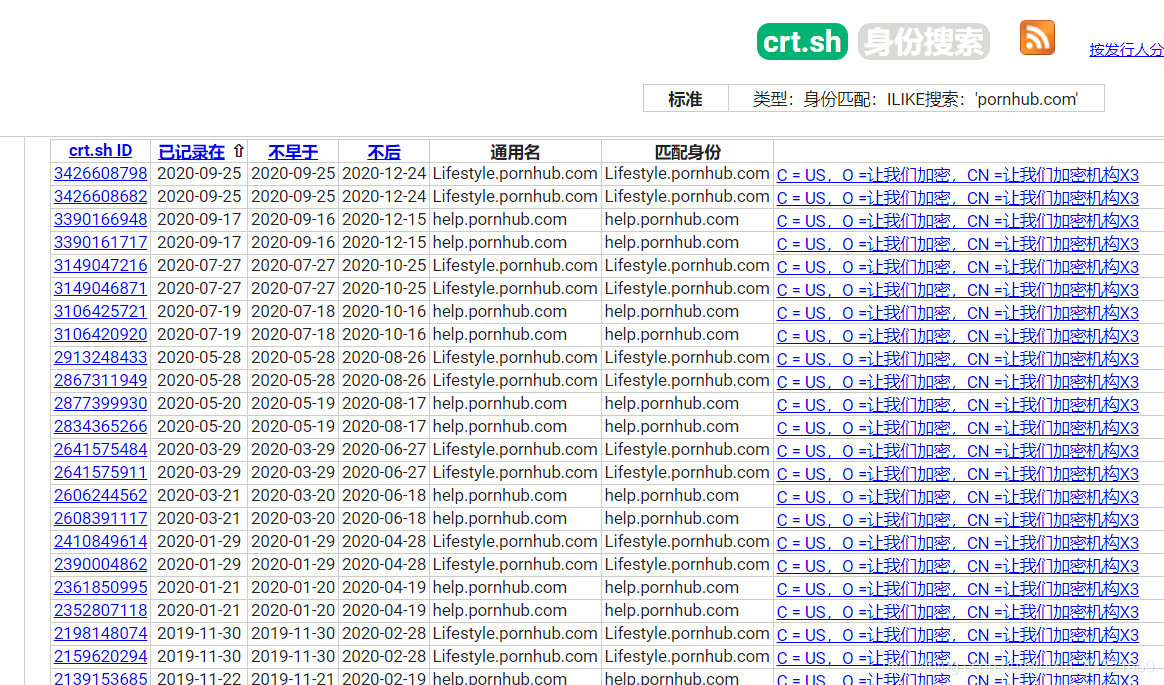Open issuer link in row 3149047216
Image resolution: width=1164 pixels, height=685 pixels.
click(958, 267)
